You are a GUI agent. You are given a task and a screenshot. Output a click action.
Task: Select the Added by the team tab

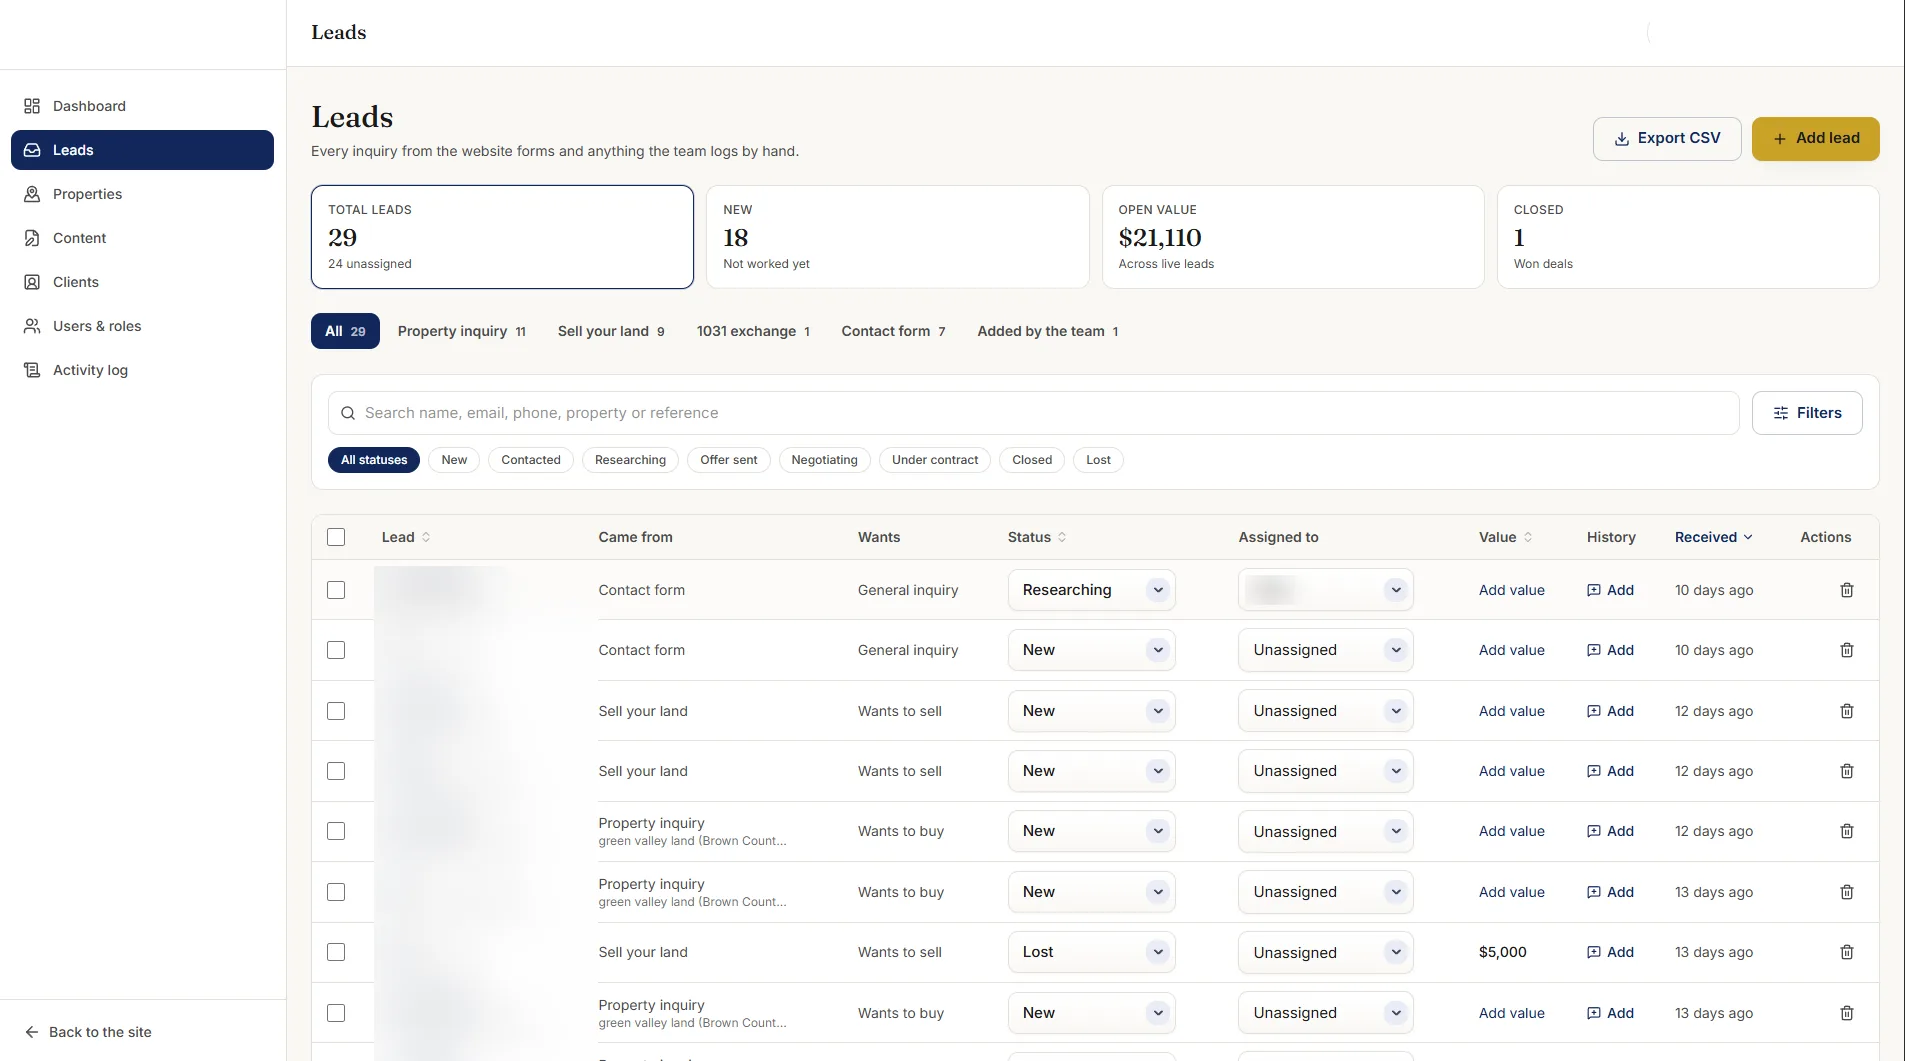click(x=1048, y=331)
